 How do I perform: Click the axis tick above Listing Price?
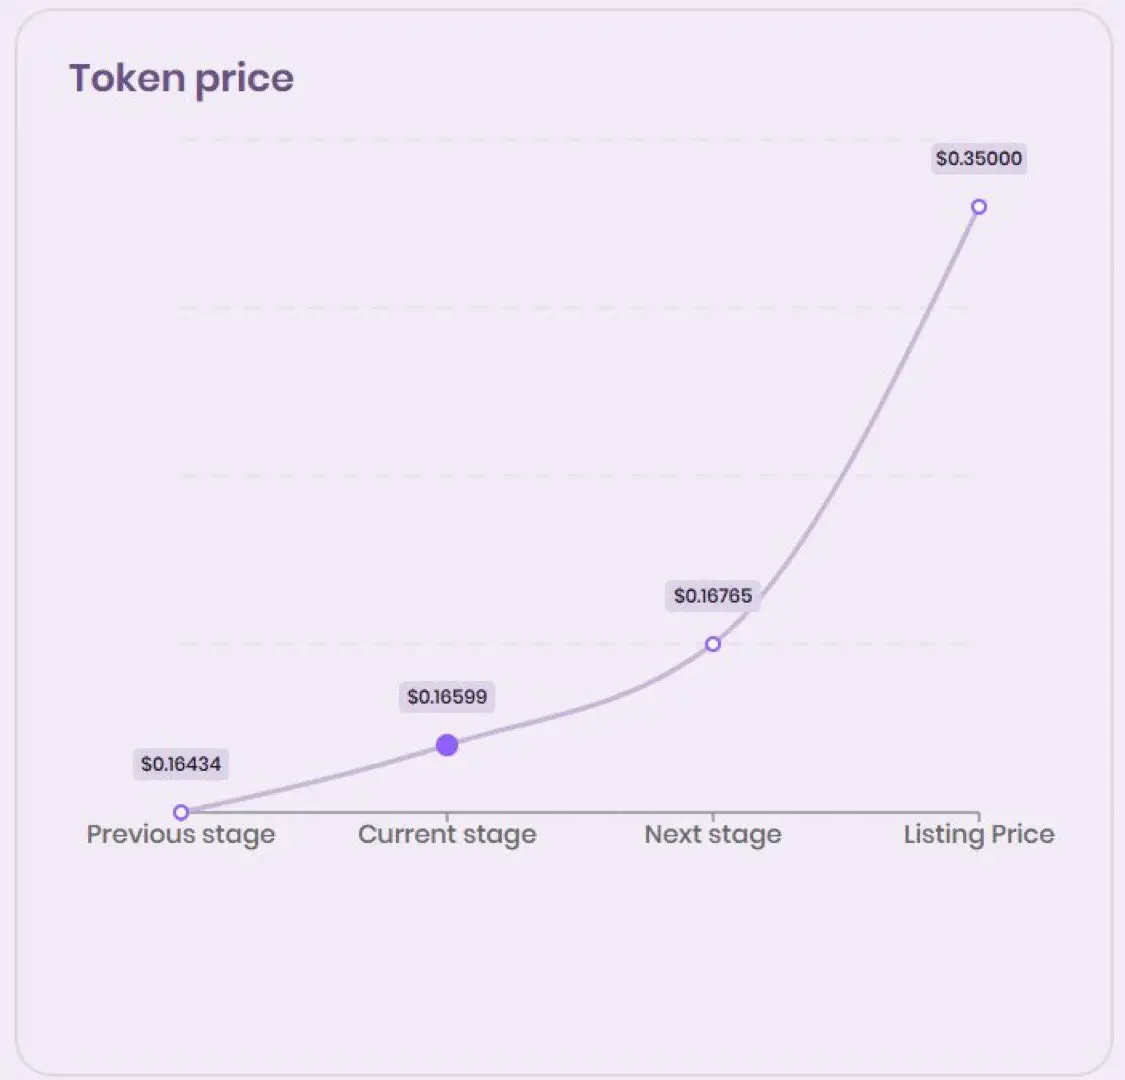coord(979,817)
